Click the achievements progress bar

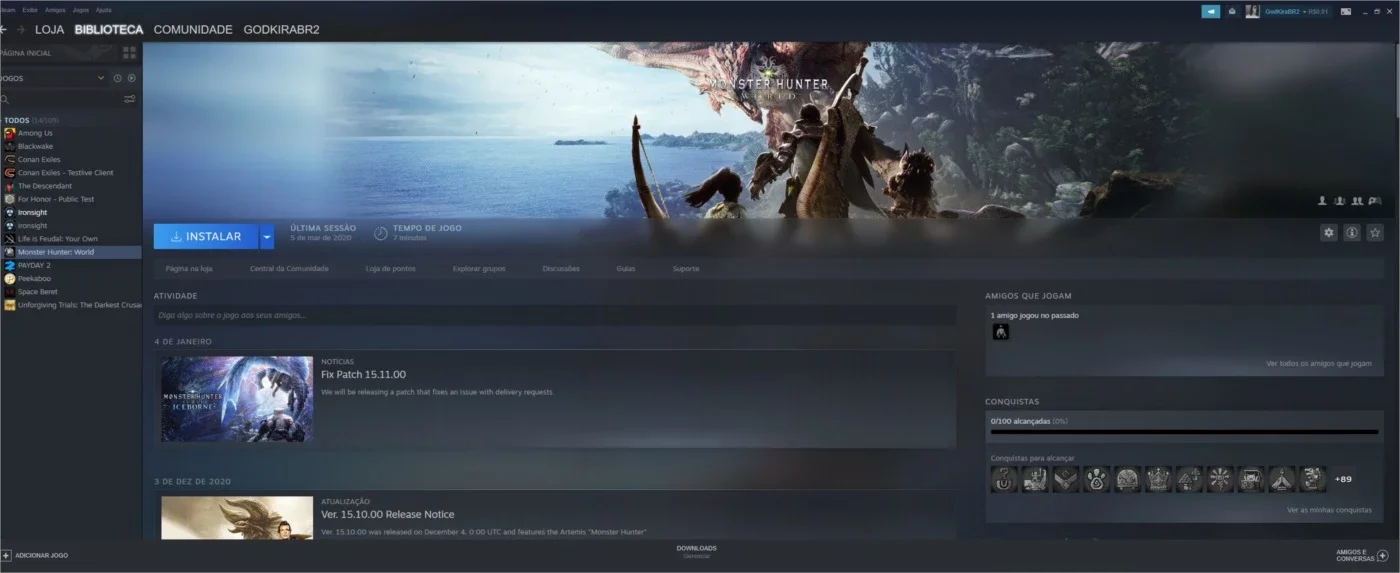[1184, 433]
